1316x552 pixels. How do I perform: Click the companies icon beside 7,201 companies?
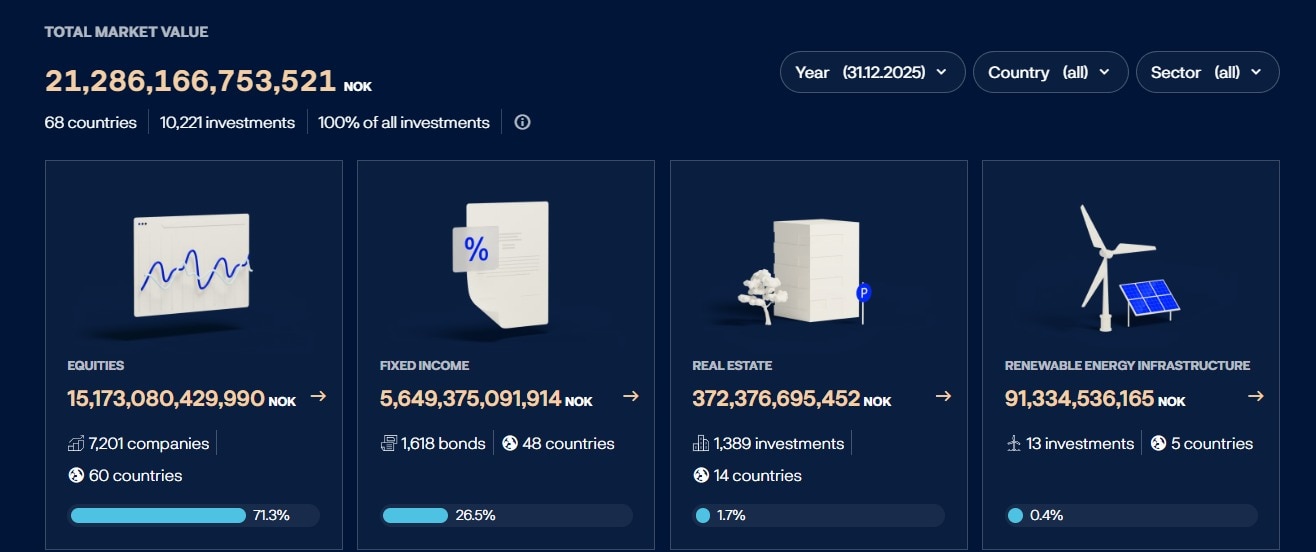coord(76,443)
